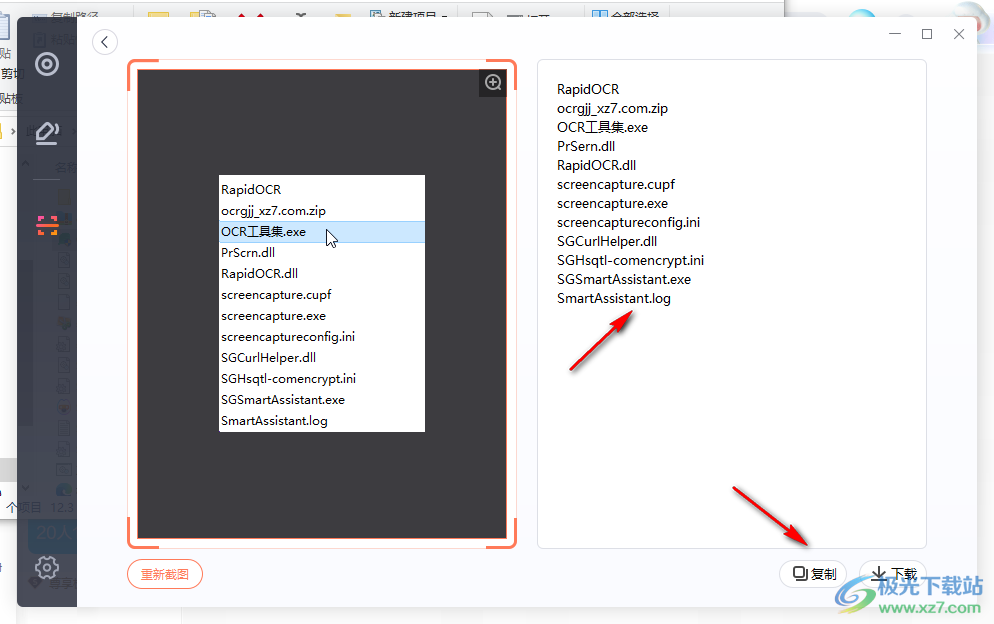Download the result with 下载 button
This screenshot has height=624, width=994.
pos(893,574)
